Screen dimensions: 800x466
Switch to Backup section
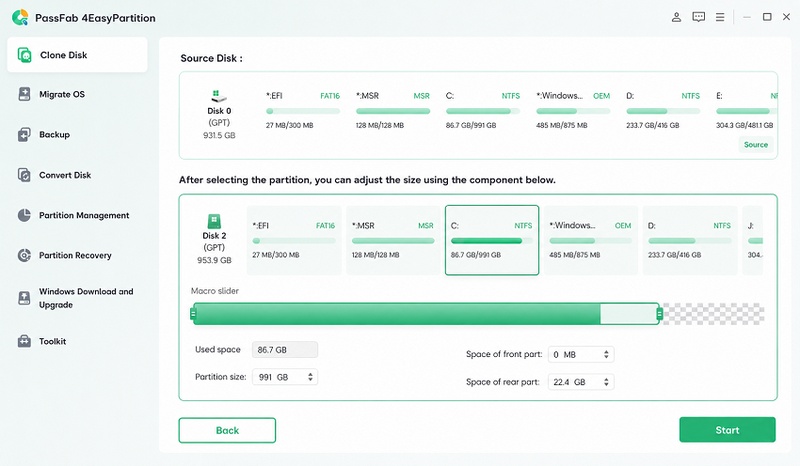click(77, 134)
